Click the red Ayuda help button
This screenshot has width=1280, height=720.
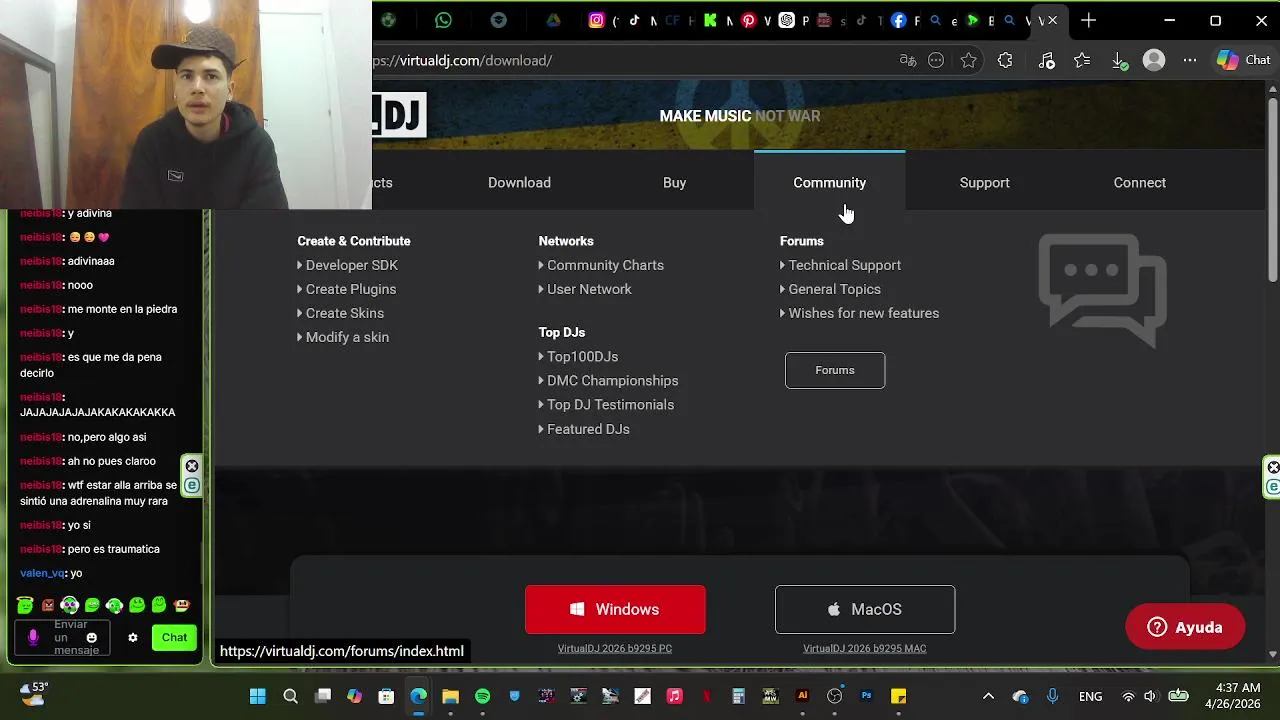[1185, 627]
